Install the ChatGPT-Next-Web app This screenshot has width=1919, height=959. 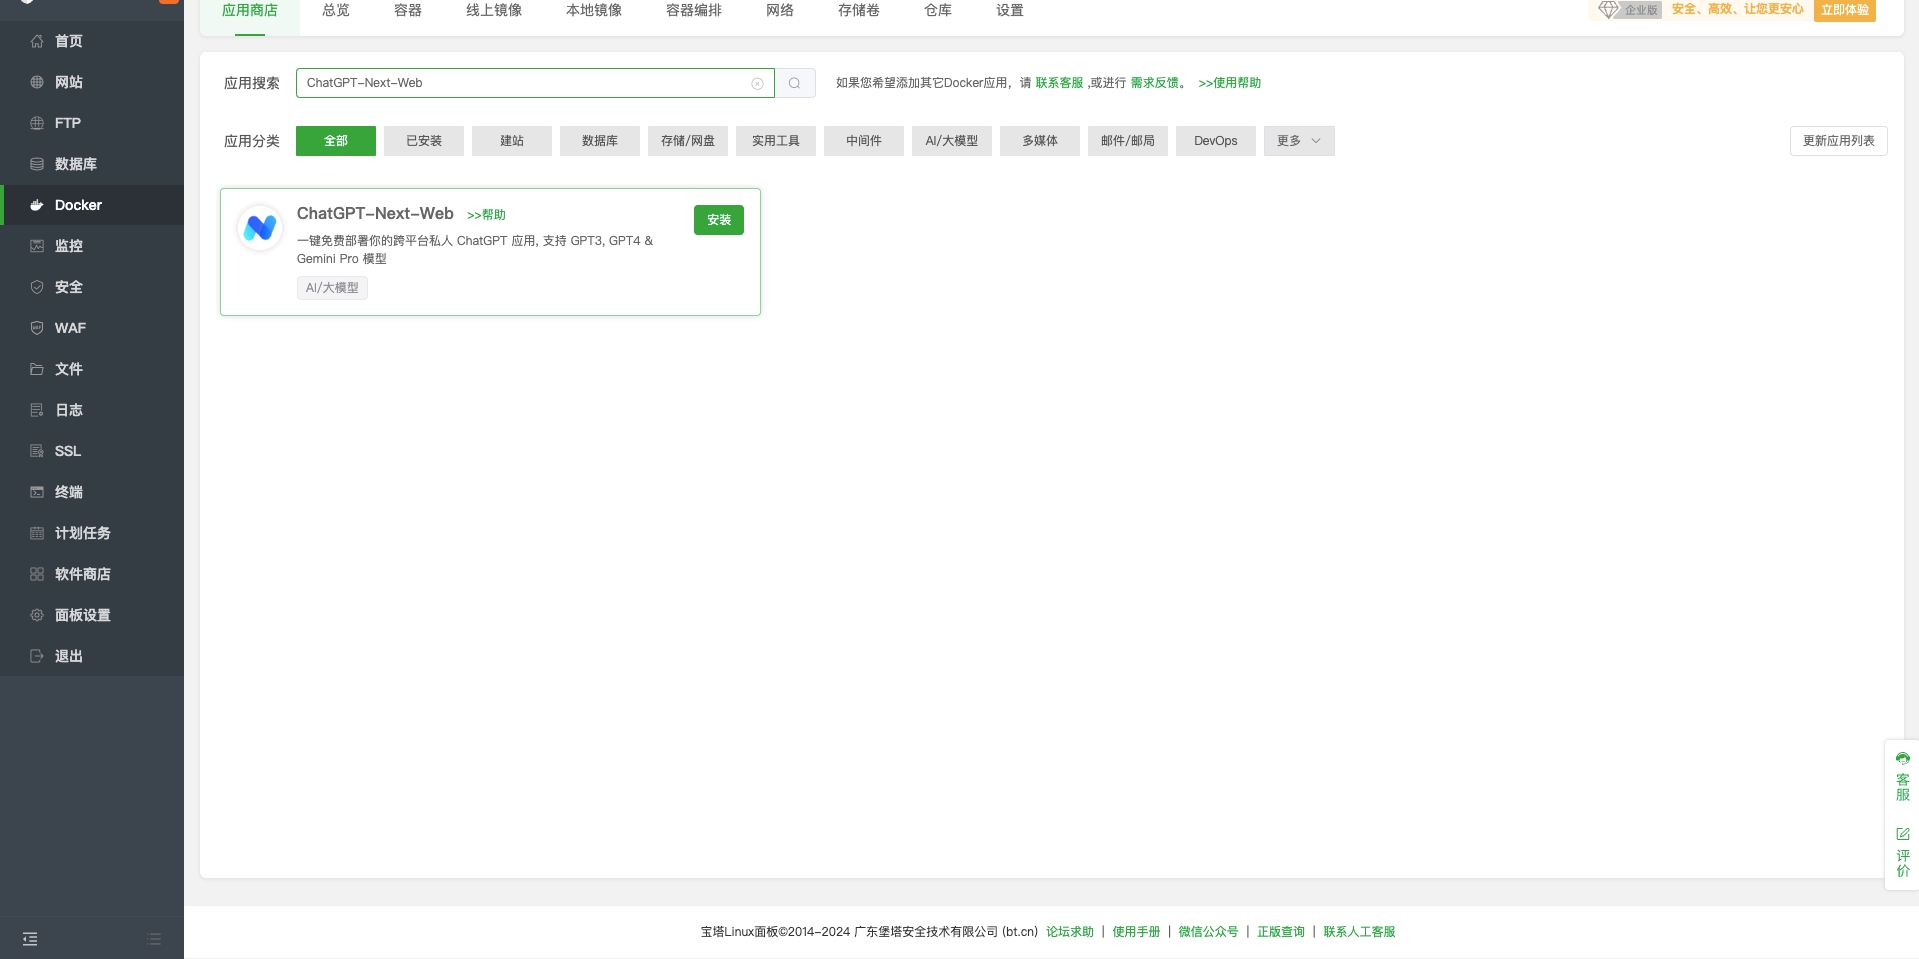(x=718, y=220)
